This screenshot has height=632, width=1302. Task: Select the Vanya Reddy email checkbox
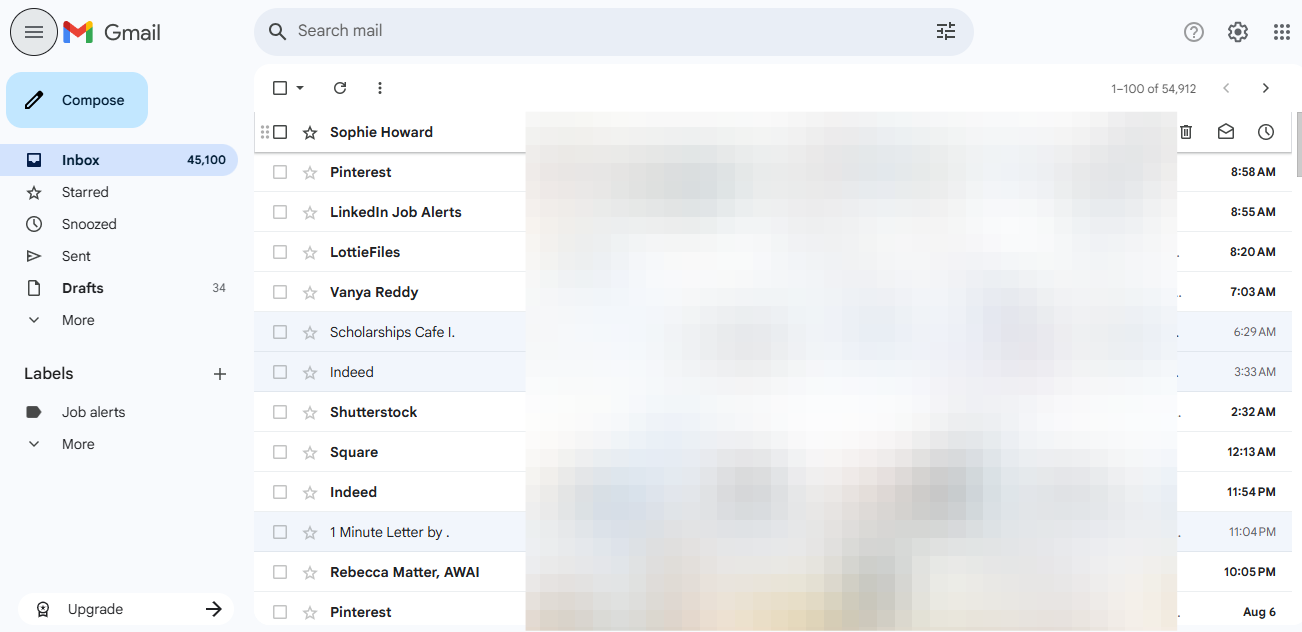pyautogui.click(x=280, y=292)
